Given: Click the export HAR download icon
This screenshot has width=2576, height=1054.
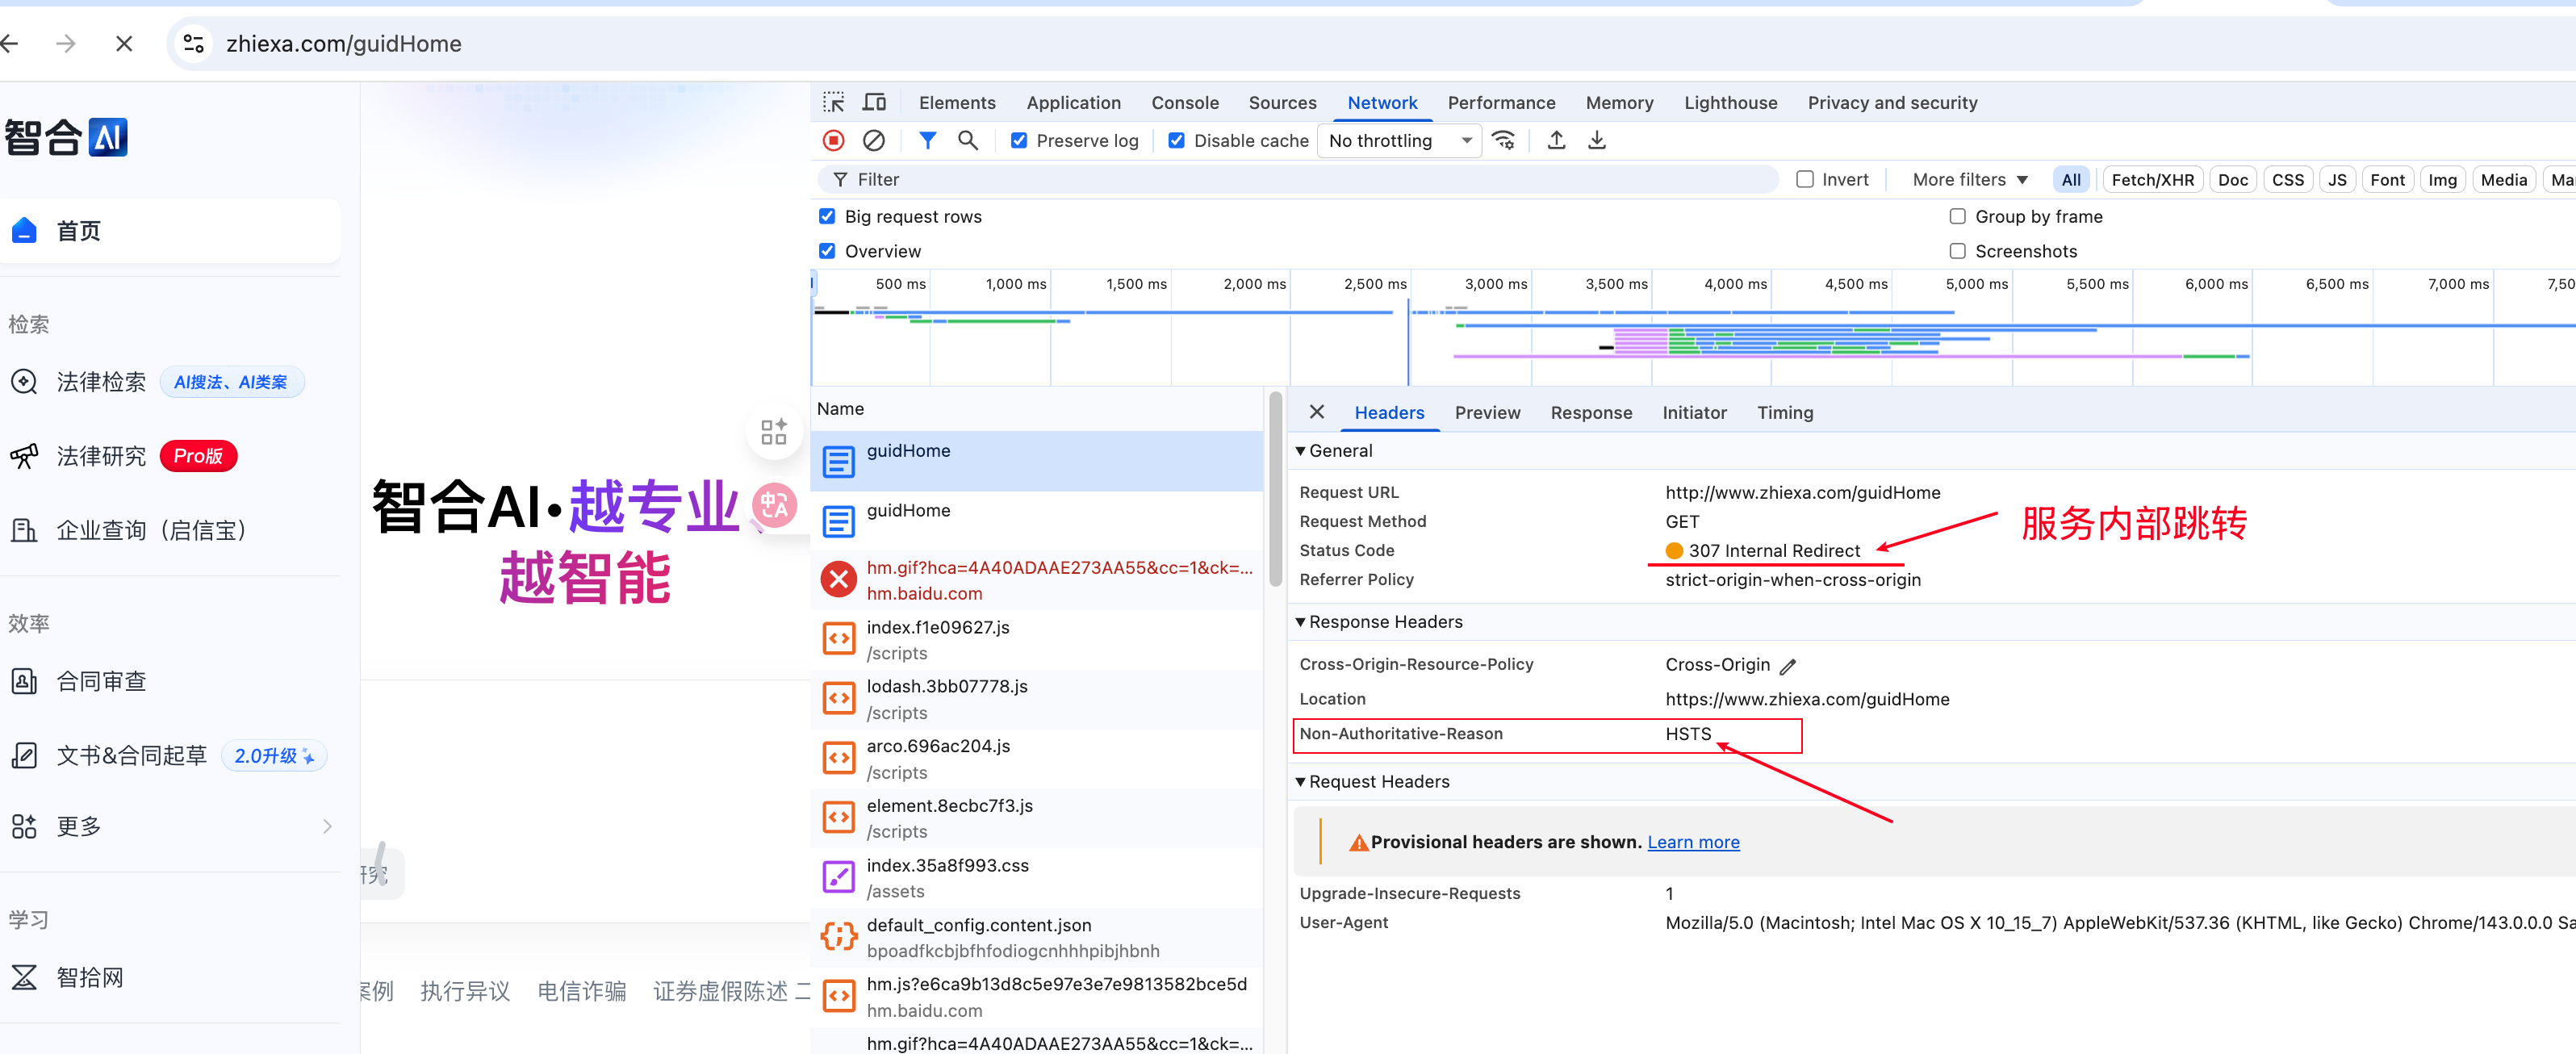Looking at the screenshot, I should click(1597, 141).
